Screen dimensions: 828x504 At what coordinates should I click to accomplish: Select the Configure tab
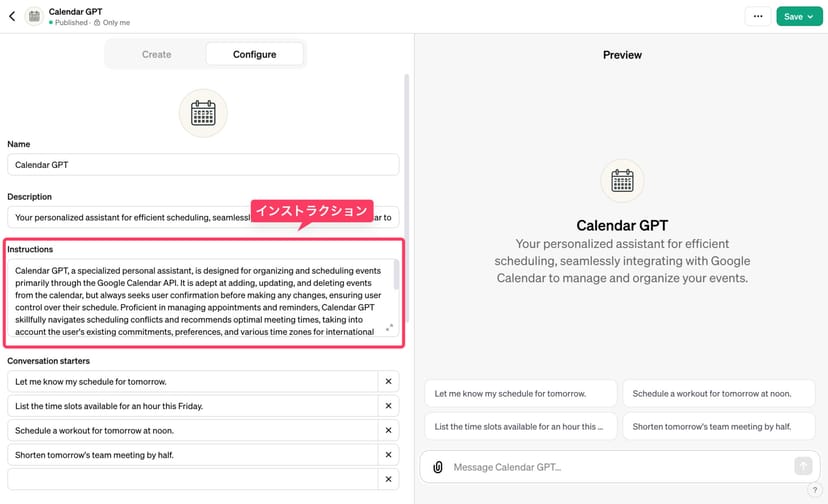pyautogui.click(x=254, y=54)
